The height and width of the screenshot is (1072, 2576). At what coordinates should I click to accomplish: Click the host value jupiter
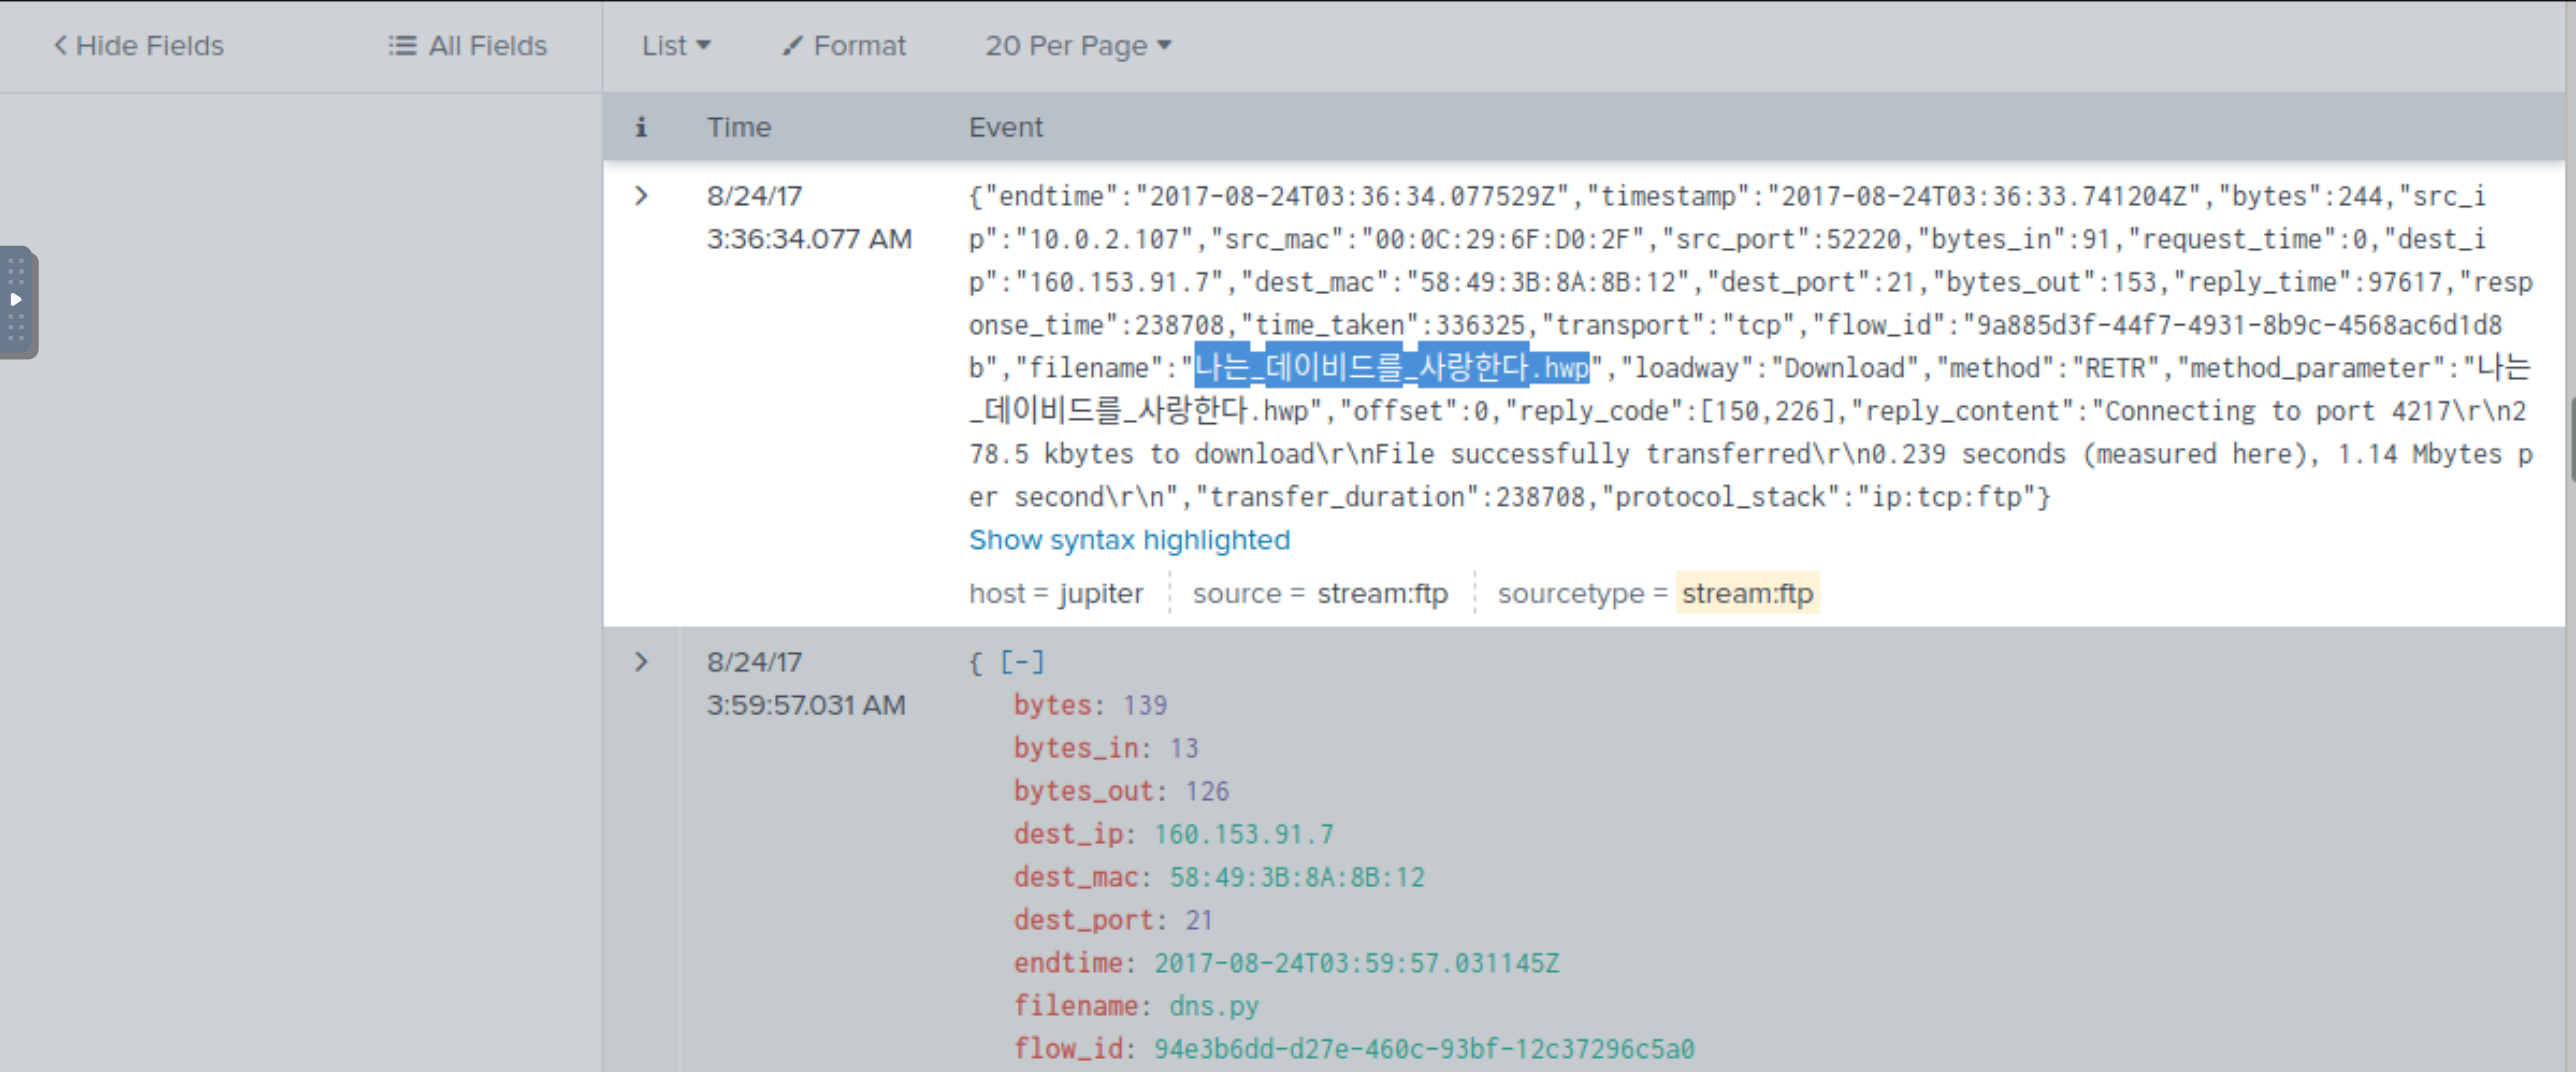click(x=1100, y=594)
